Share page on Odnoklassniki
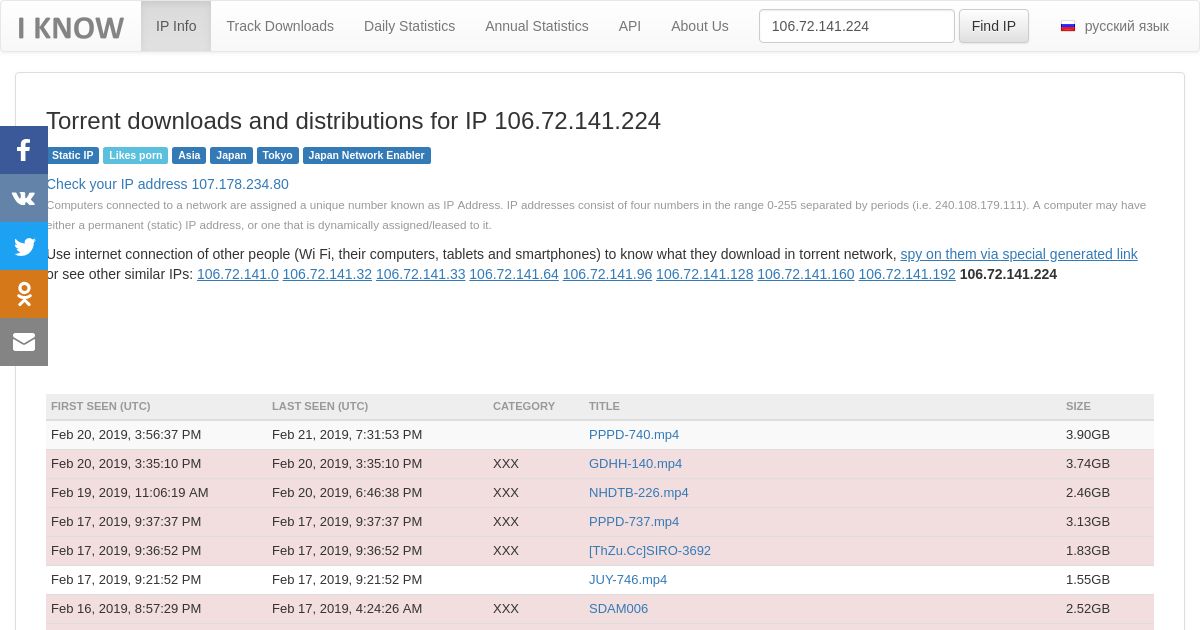Screen dimensions: 1200x630 [24, 294]
